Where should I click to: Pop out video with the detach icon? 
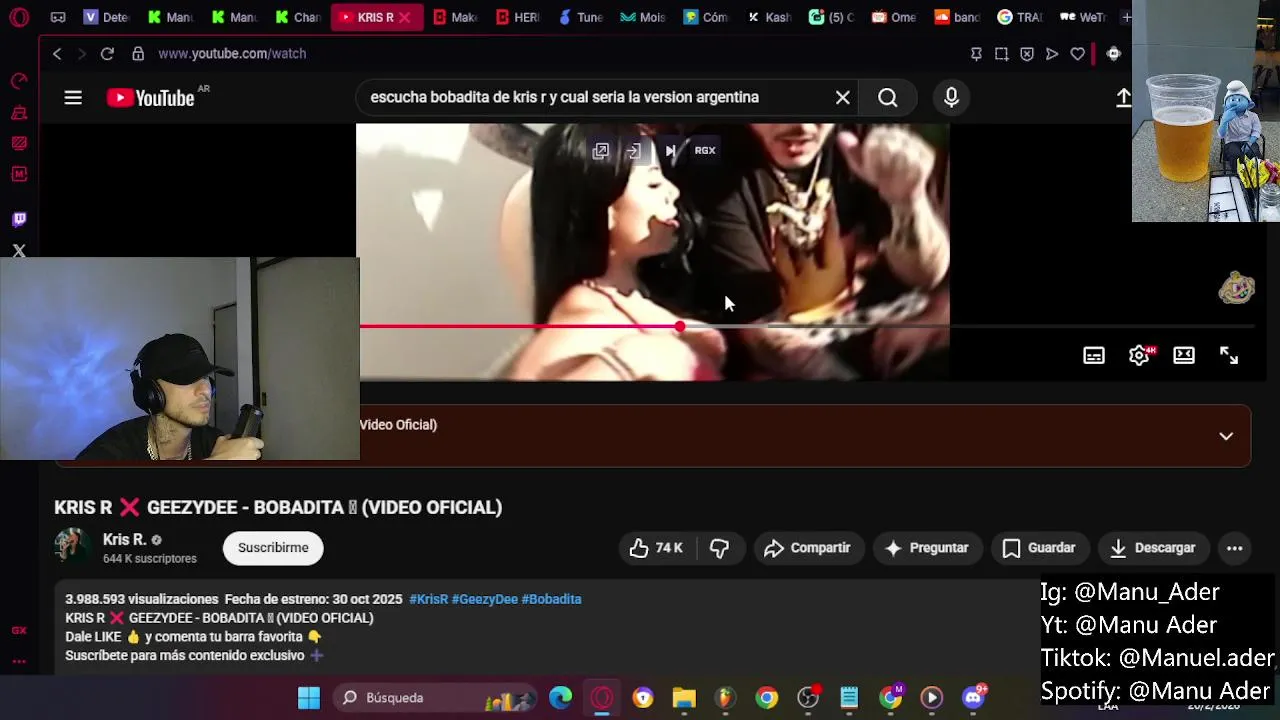tap(601, 151)
